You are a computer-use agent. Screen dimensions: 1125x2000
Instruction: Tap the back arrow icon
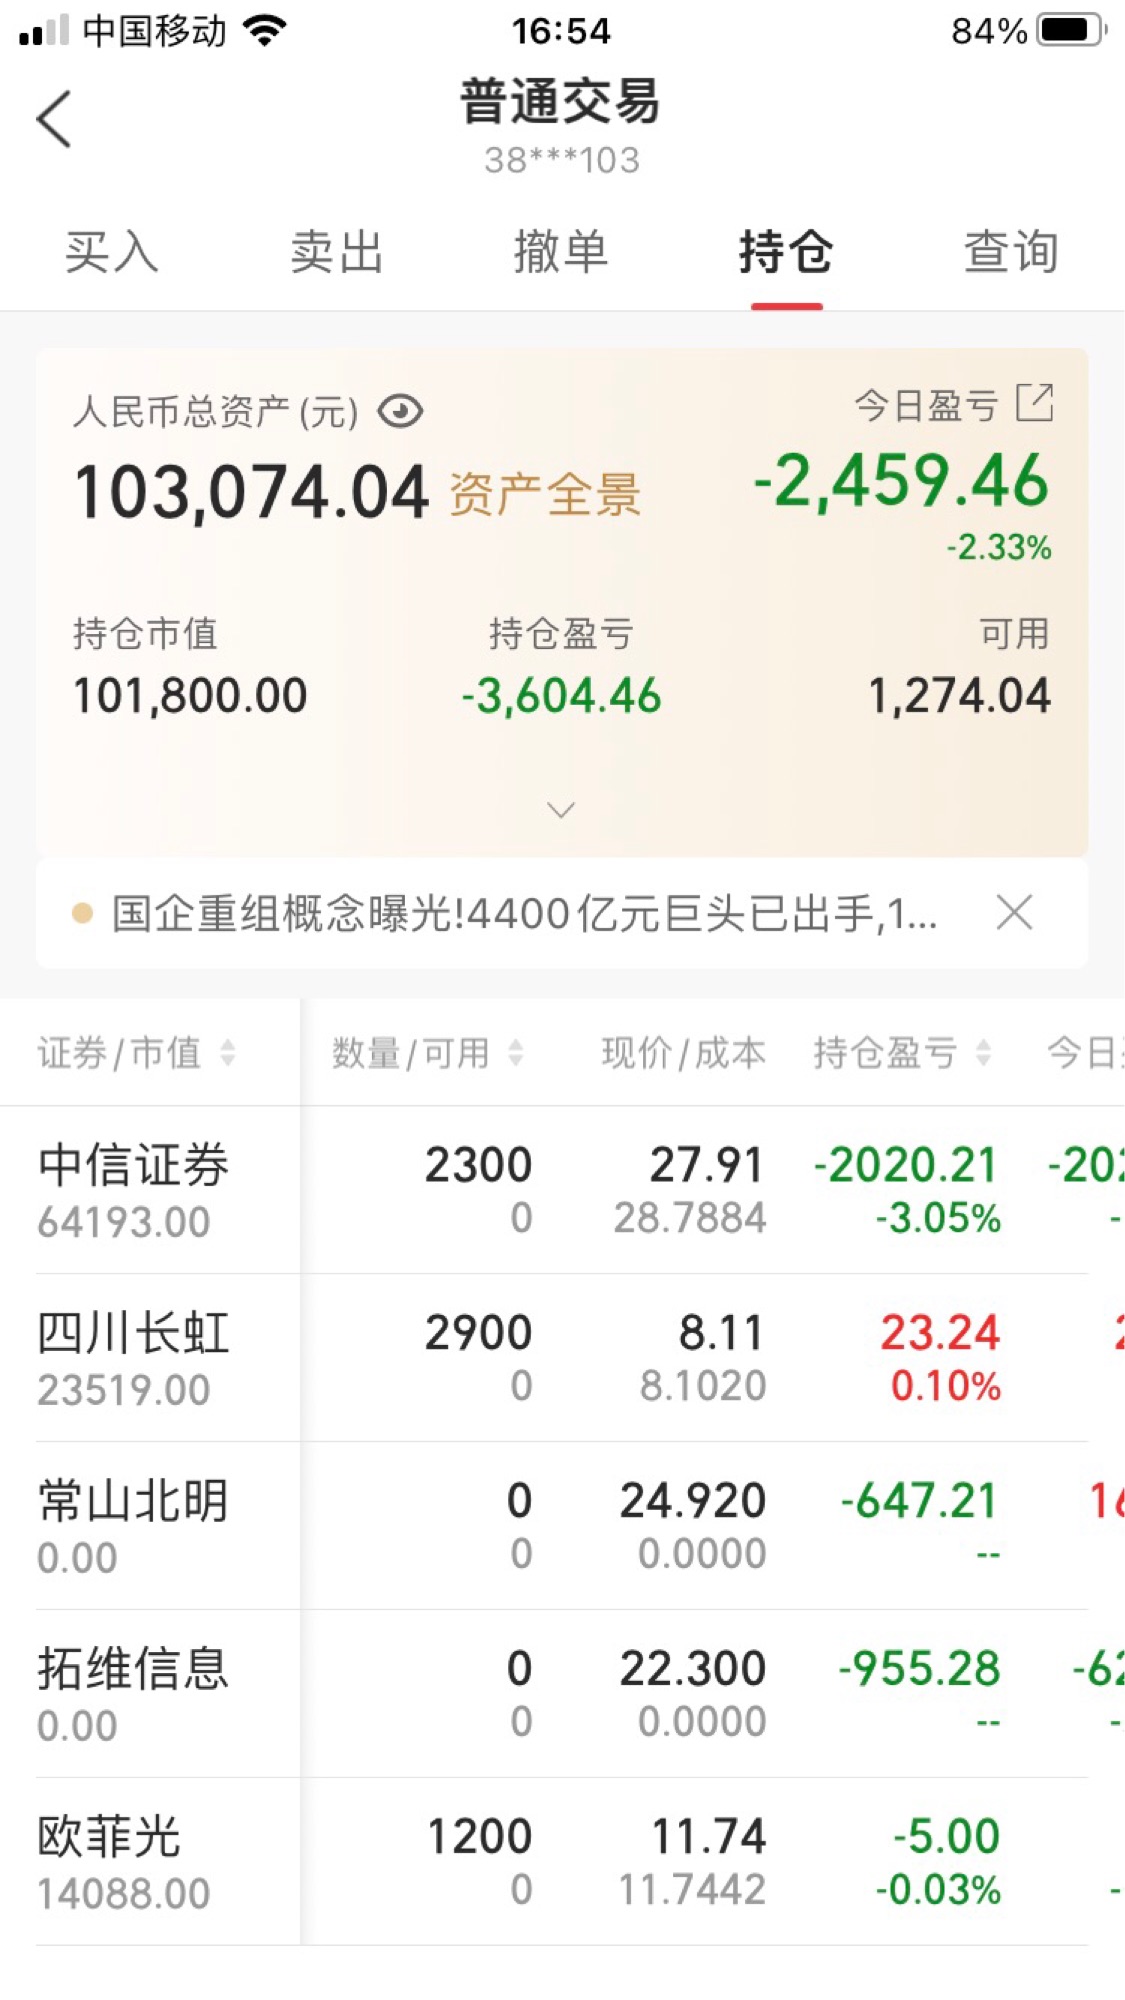[x=54, y=119]
